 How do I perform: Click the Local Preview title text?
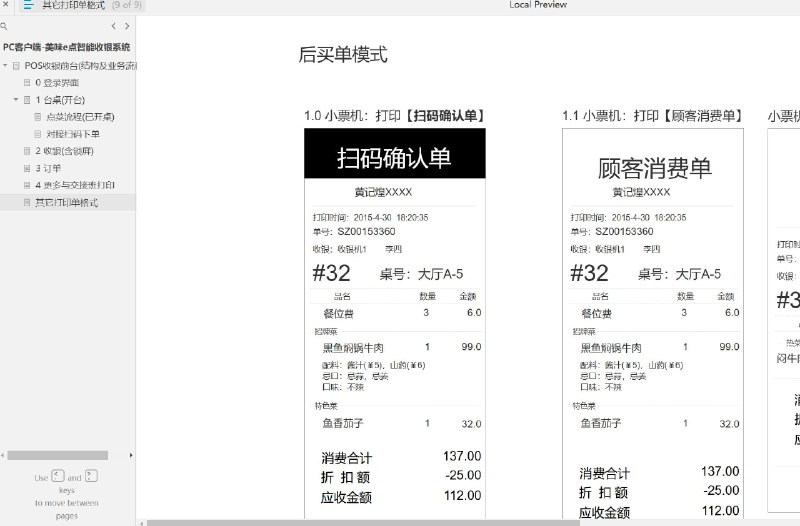(538, 5)
